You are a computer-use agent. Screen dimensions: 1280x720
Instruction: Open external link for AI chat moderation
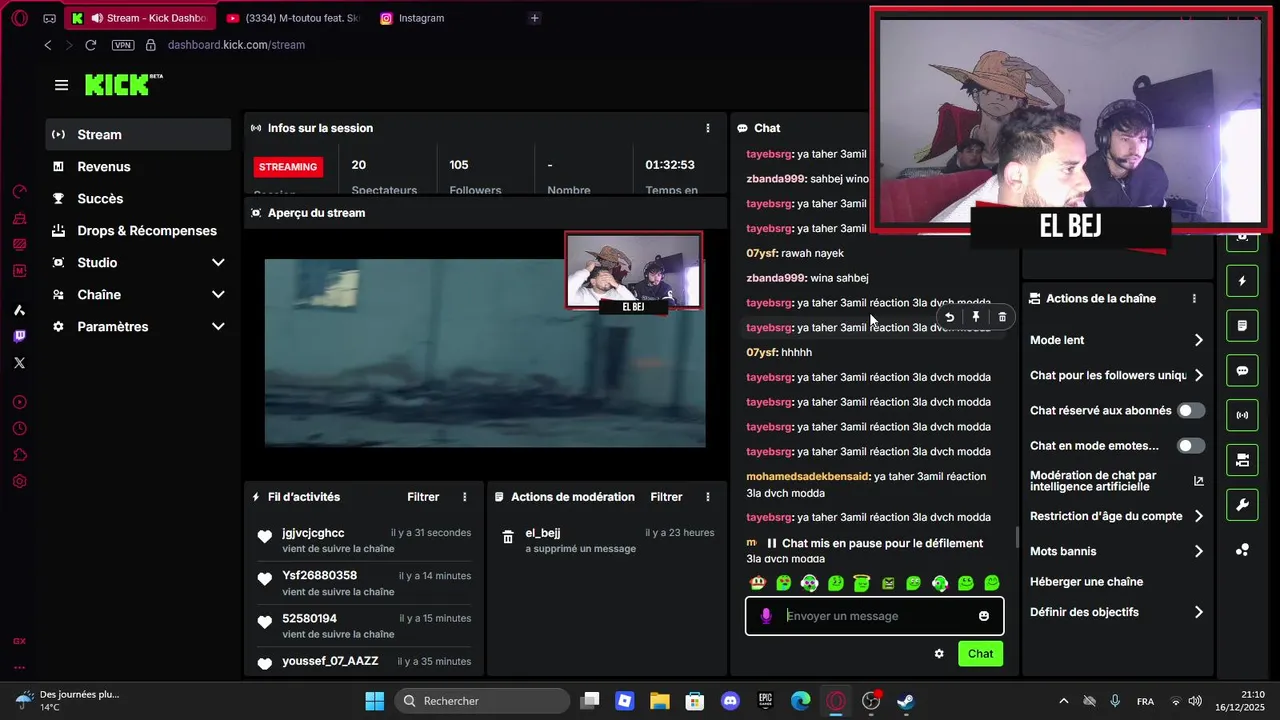[x=1199, y=481]
